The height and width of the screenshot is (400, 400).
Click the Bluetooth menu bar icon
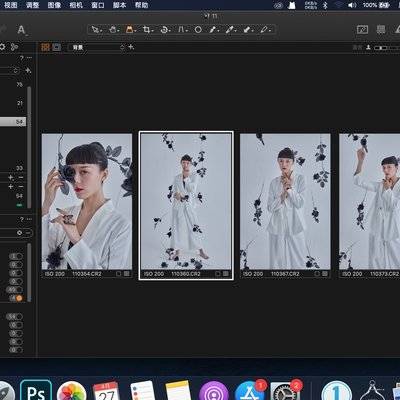point(325,5)
